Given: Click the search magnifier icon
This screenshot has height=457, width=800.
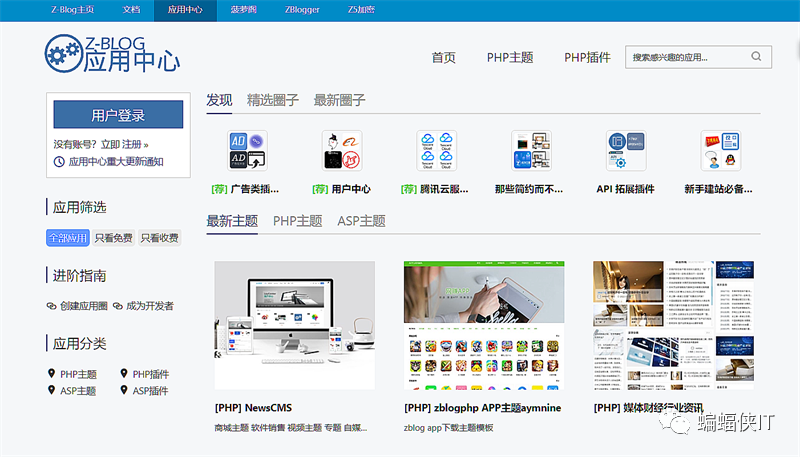Looking at the screenshot, I should [756, 57].
